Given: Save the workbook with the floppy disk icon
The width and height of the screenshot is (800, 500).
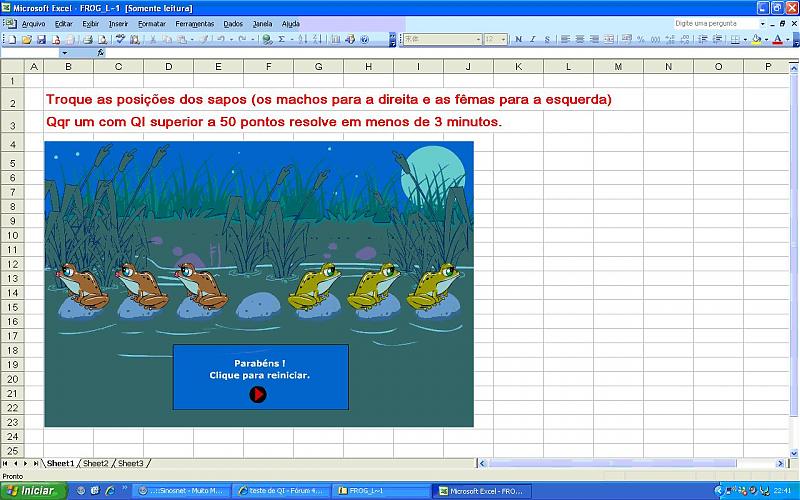Looking at the screenshot, I should point(41,39).
